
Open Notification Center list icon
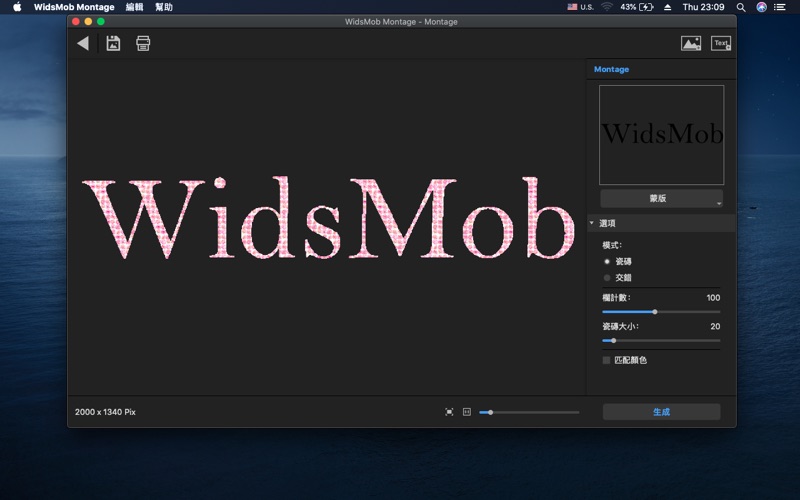(780, 7)
